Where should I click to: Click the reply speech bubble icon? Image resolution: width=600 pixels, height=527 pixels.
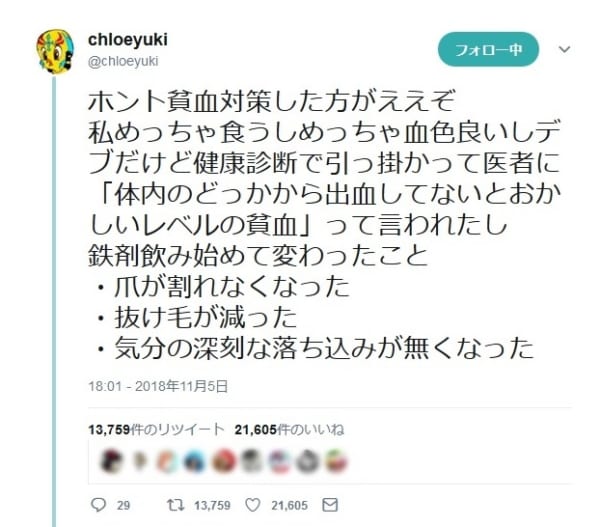[x=98, y=505]
